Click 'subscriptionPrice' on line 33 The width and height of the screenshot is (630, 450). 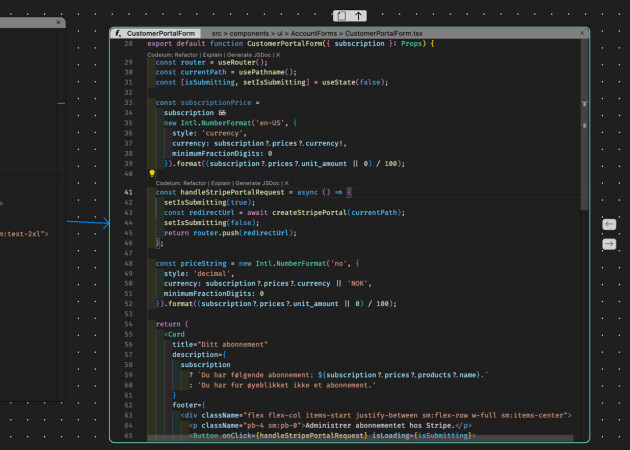tap(216, 103)
